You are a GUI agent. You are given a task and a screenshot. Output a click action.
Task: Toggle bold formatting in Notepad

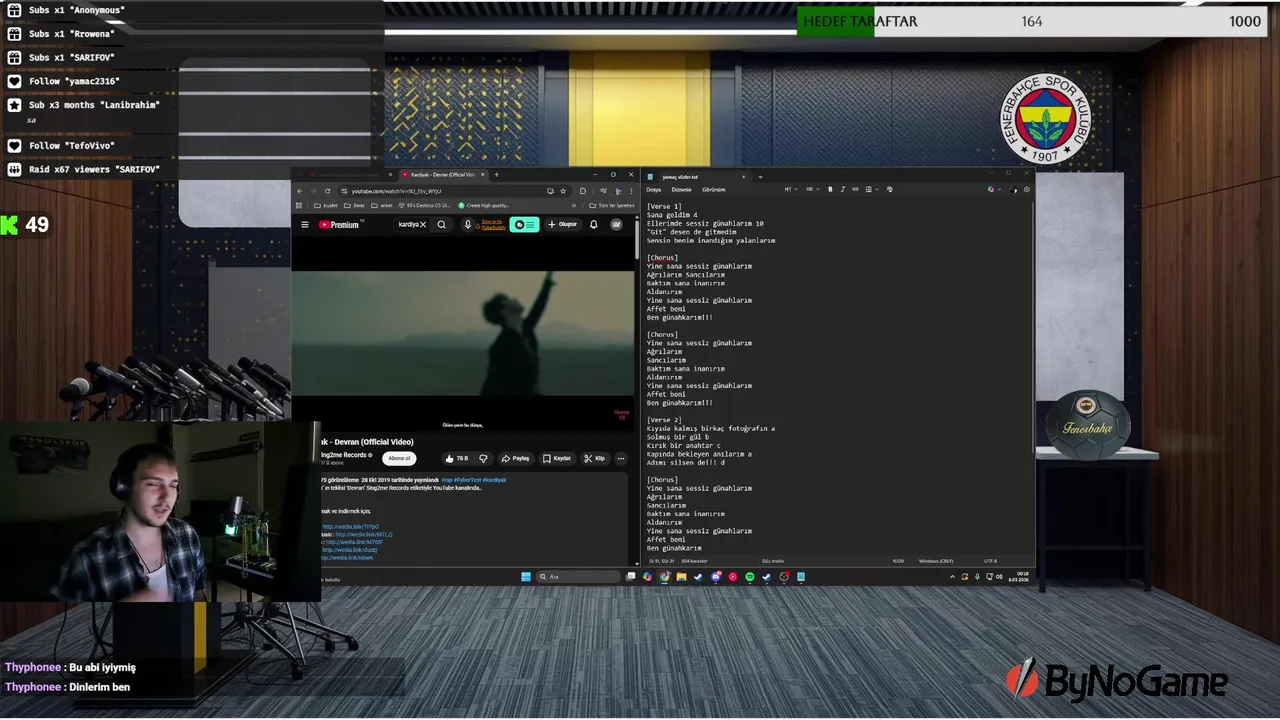[x=830, y=189]
